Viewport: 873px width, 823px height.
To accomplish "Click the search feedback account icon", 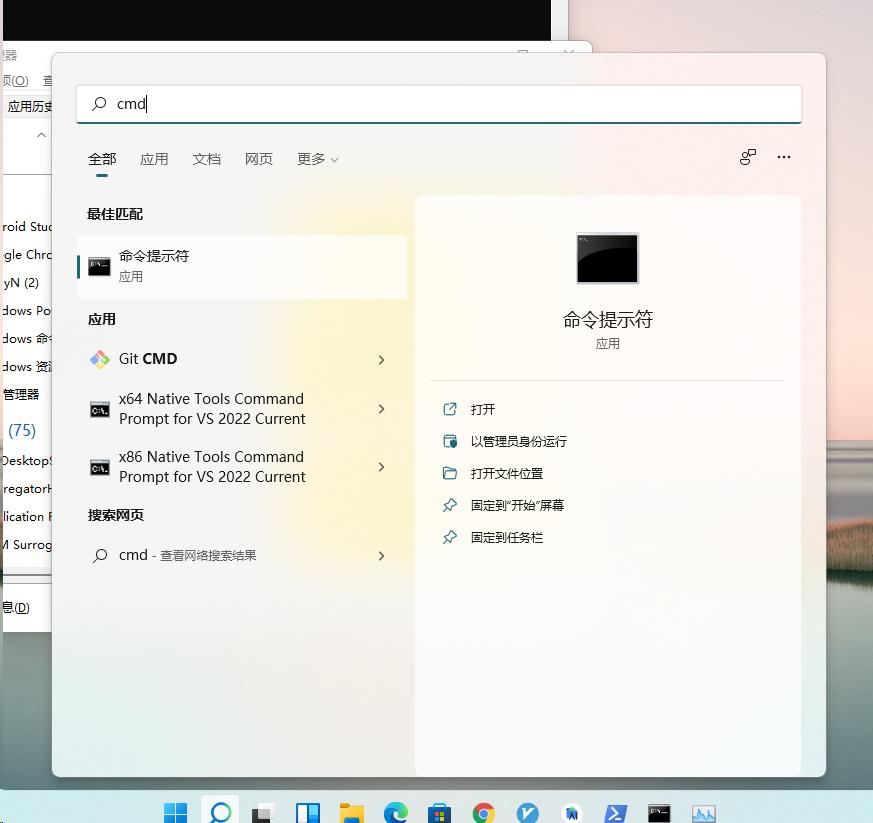I will click(x=747, y=157).
